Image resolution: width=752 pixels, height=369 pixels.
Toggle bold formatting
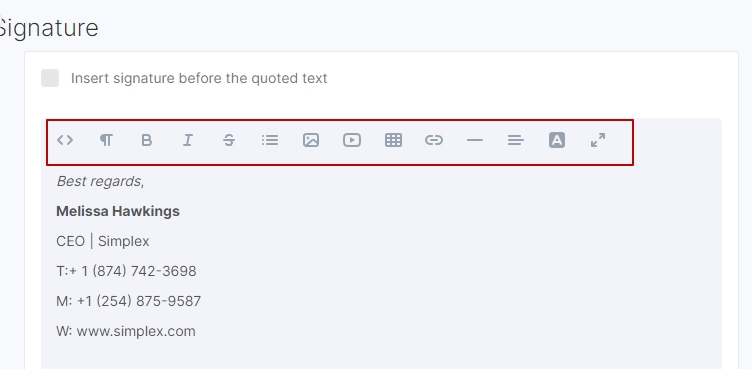147,140
